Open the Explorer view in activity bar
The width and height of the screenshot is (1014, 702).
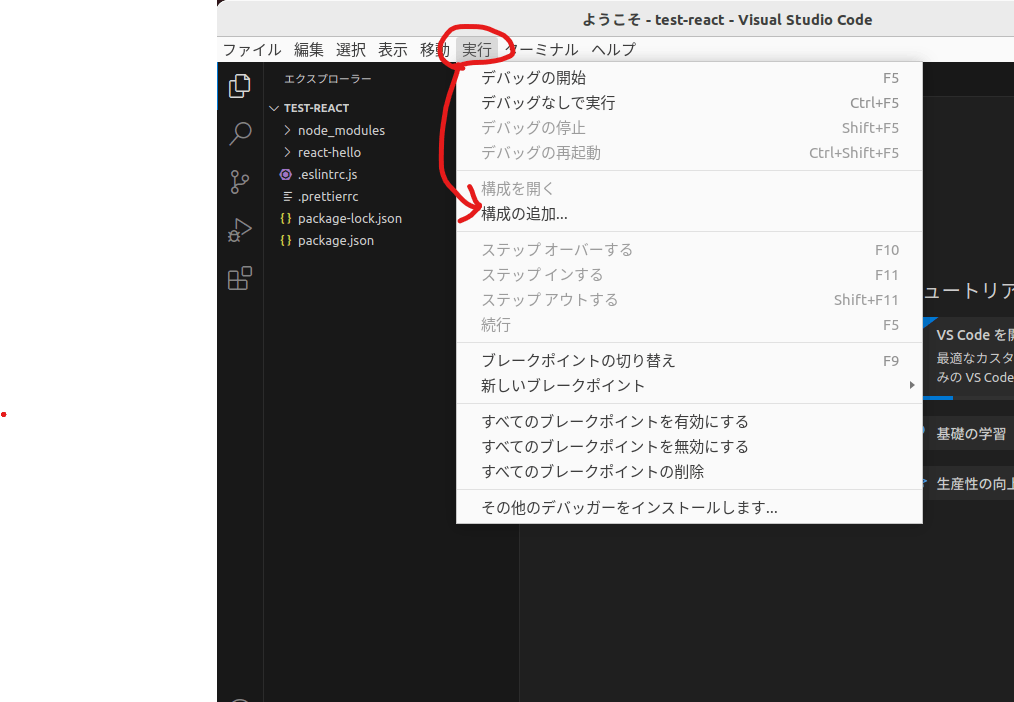pos(240,86)
